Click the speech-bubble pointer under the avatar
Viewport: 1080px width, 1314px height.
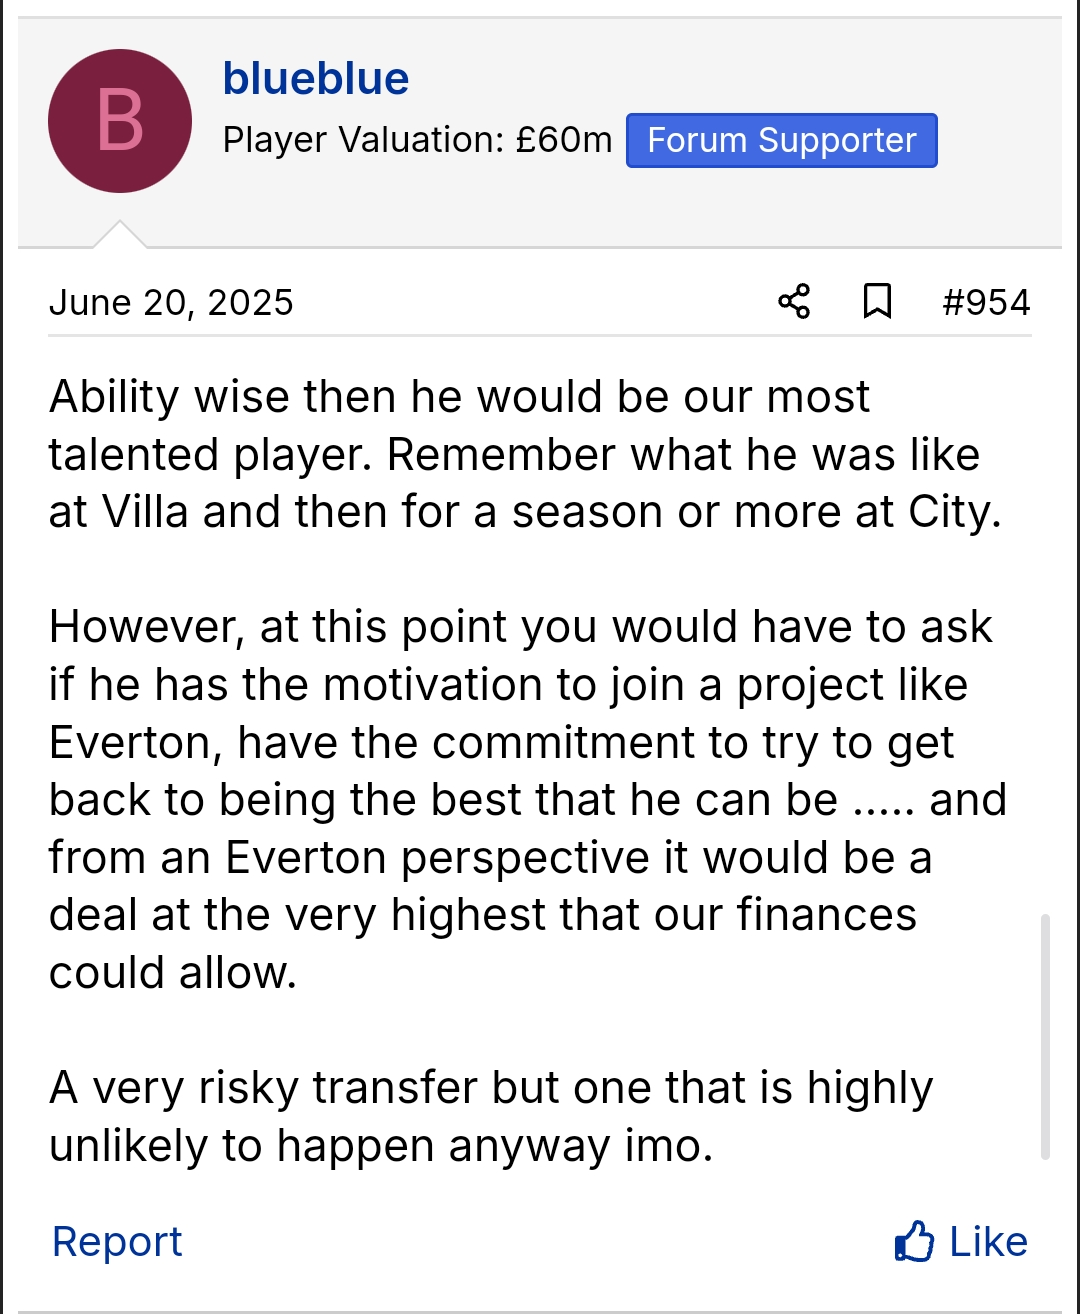(x=120, y=235)
